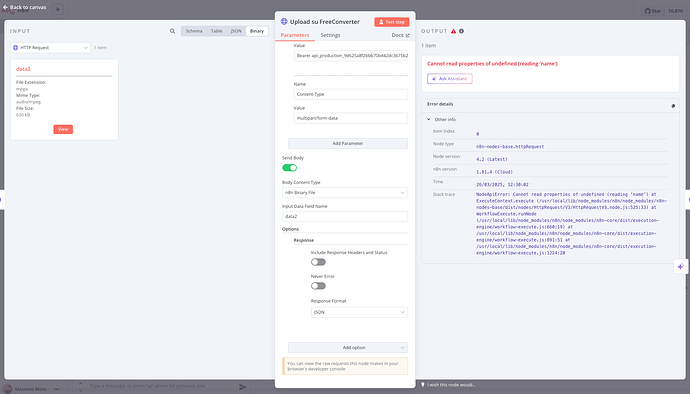Disable the Send Body toggle

pyautogui.click(x=290, y=168)
